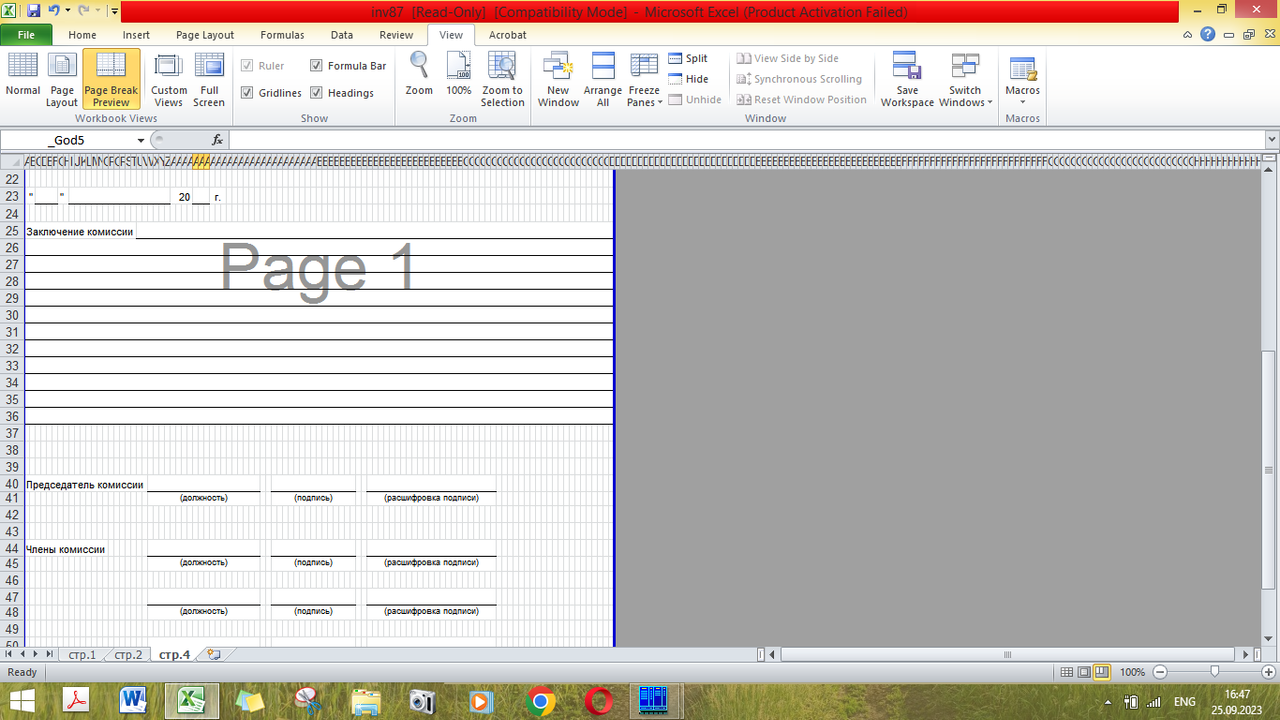Click the zoom out minus button
The image size is (1280, 720).
[1160, 672]
